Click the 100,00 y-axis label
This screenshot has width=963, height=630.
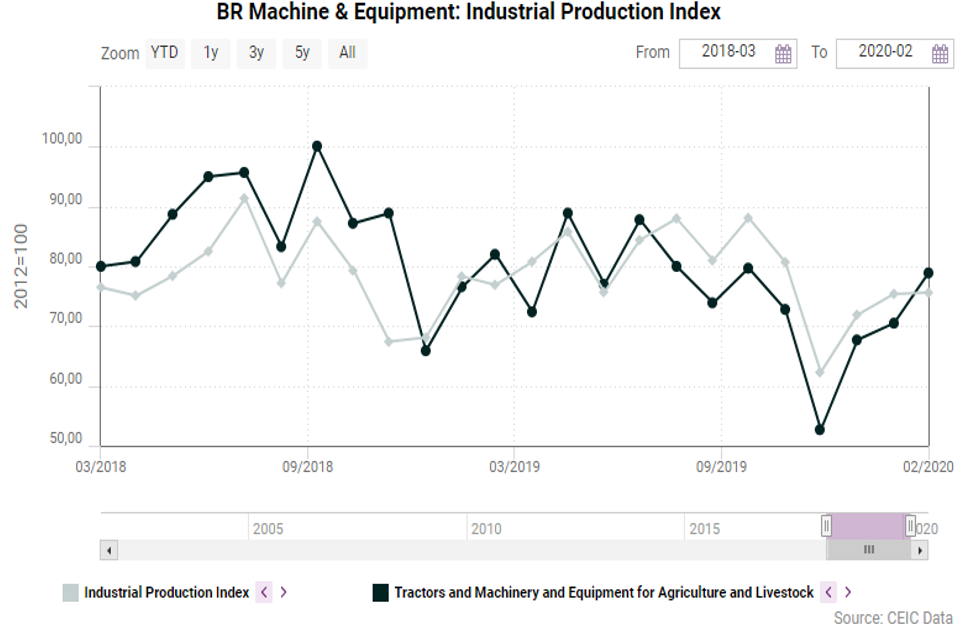click(61, 139)
